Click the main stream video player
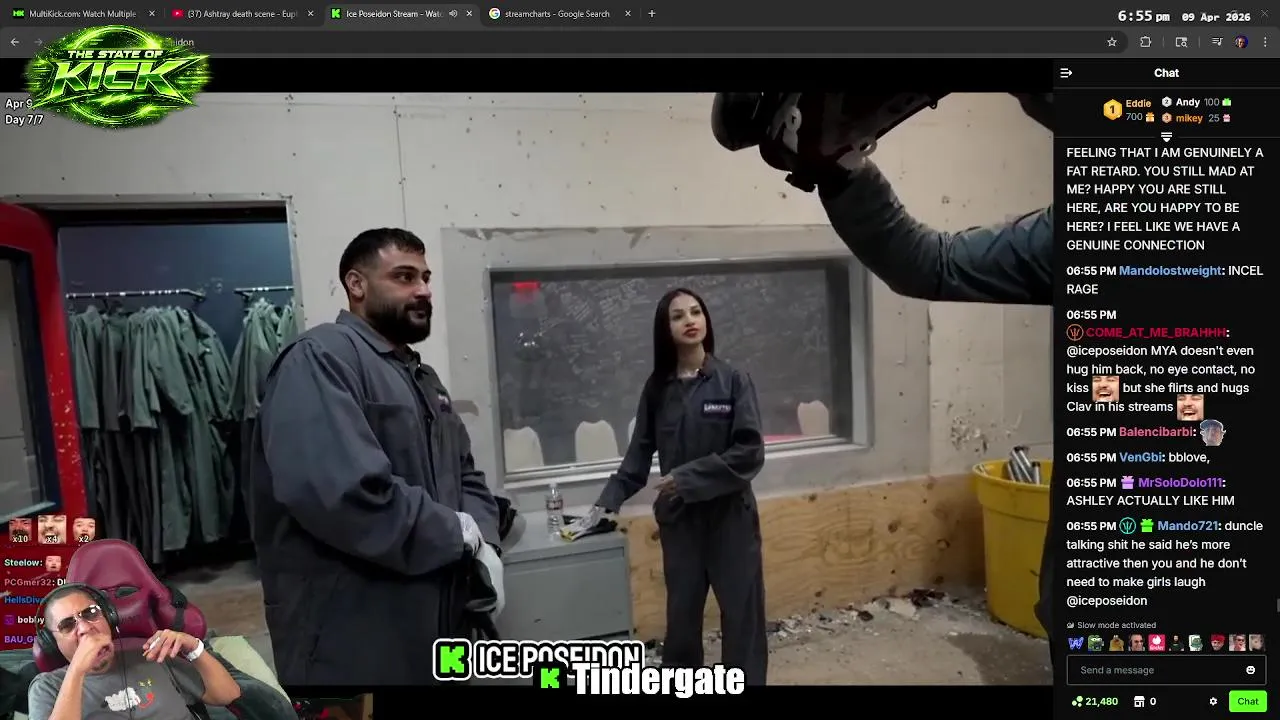1280x720 pixels. click(526, 388)
